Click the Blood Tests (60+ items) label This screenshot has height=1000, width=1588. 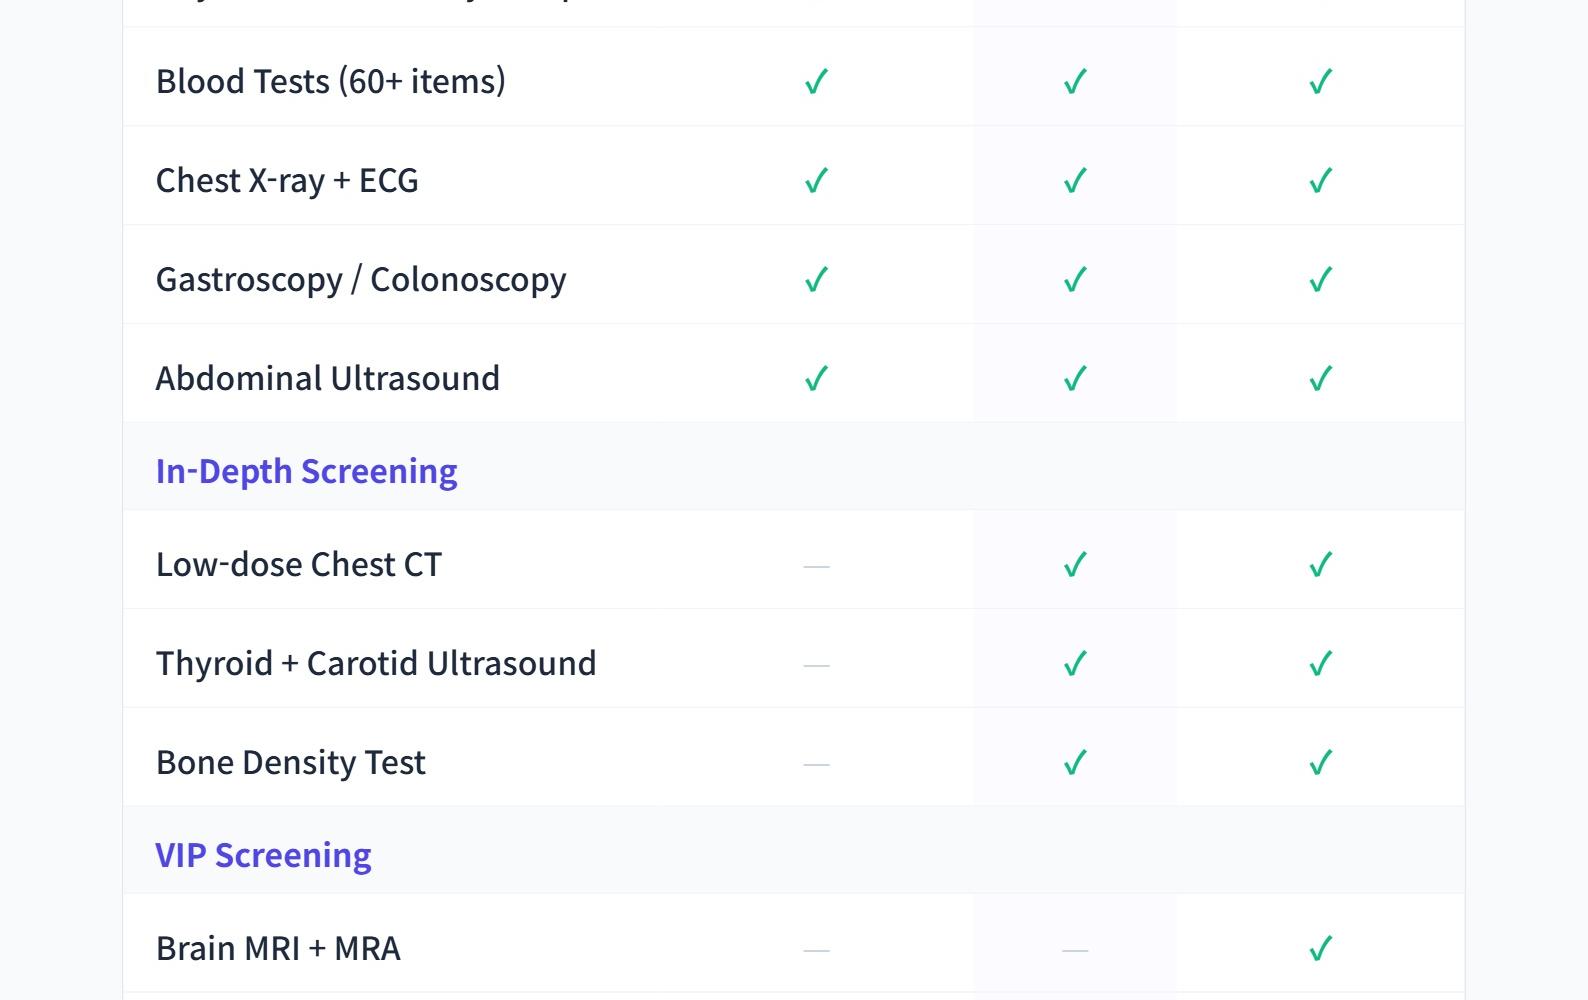tap(331, 81)
